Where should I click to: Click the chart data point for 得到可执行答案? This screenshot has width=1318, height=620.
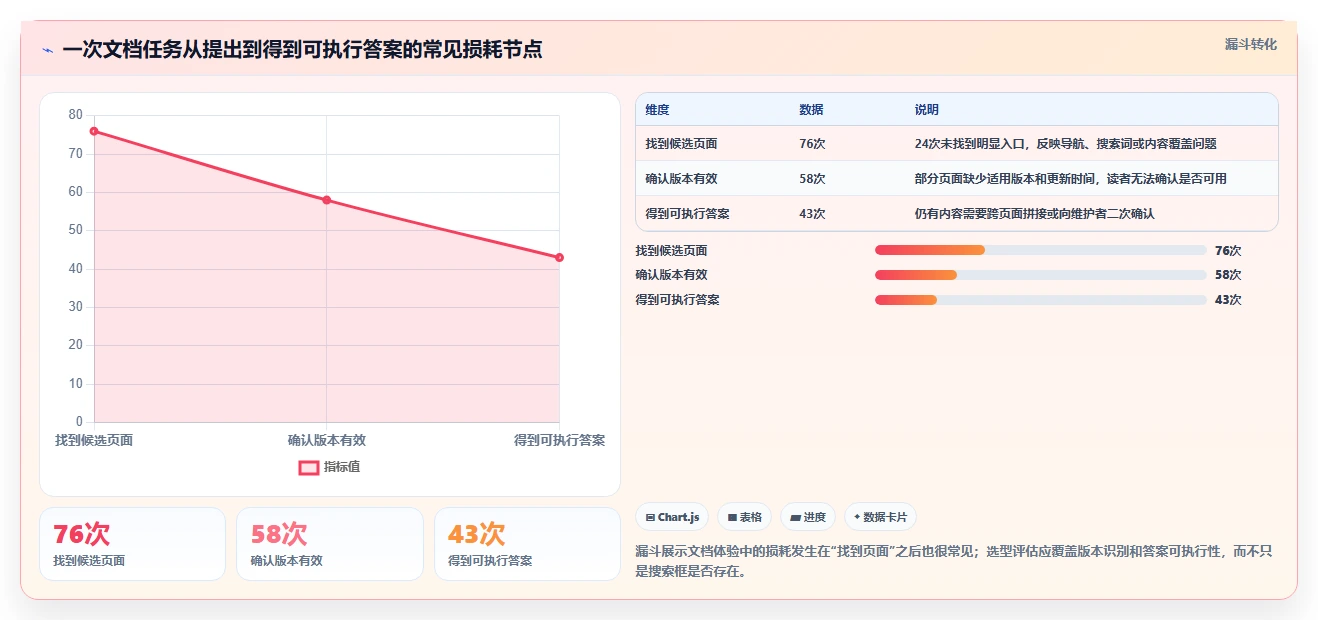click(x=559, y=258)
